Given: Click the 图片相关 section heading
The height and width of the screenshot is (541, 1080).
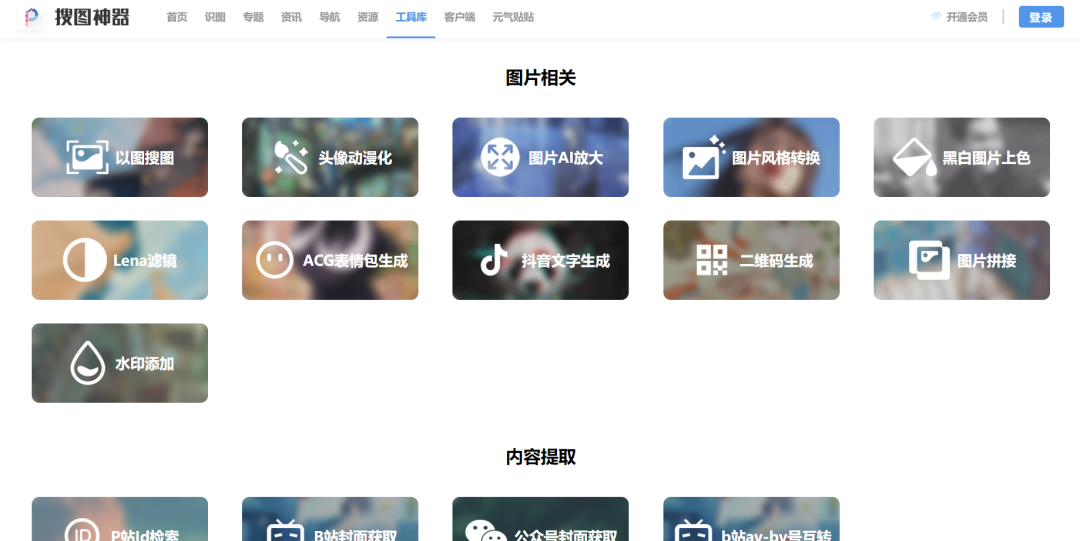Looking at the screenshot, I should click(x=541, y=78).
